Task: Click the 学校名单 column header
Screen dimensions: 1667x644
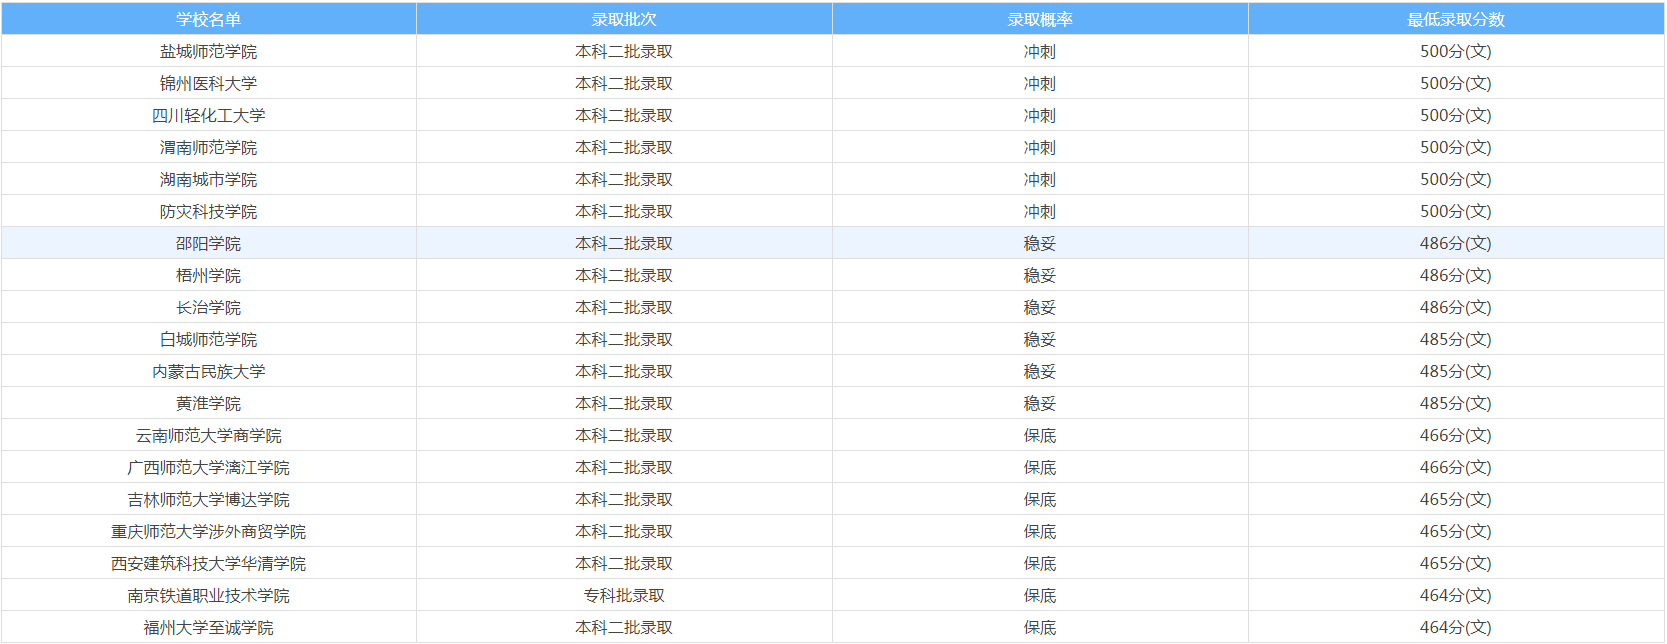Action: [208, 19]
